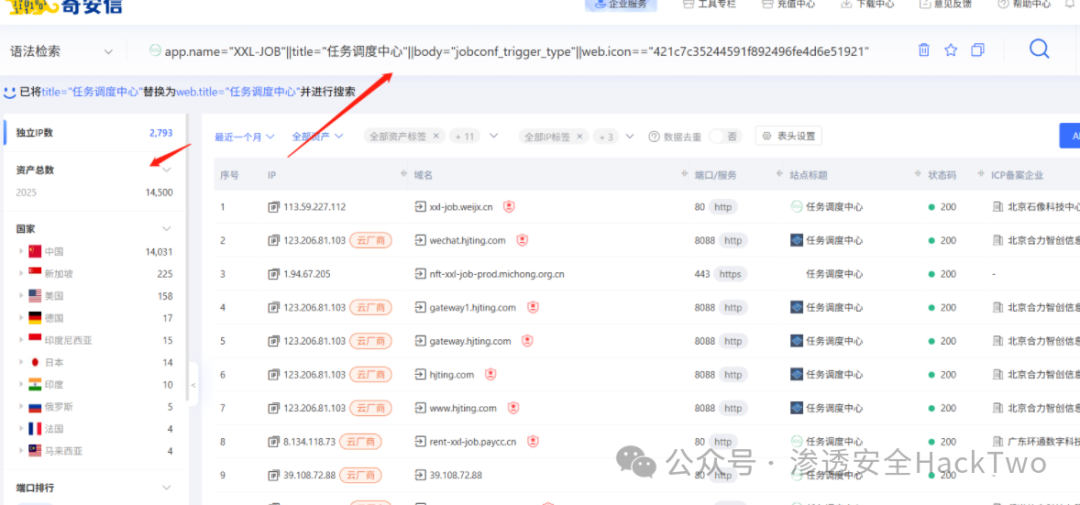This screenshot has width=1080, height=505.
Task: Run the search with the magnifier icon
Action: pyautogui.click(x=1039, y=49)
